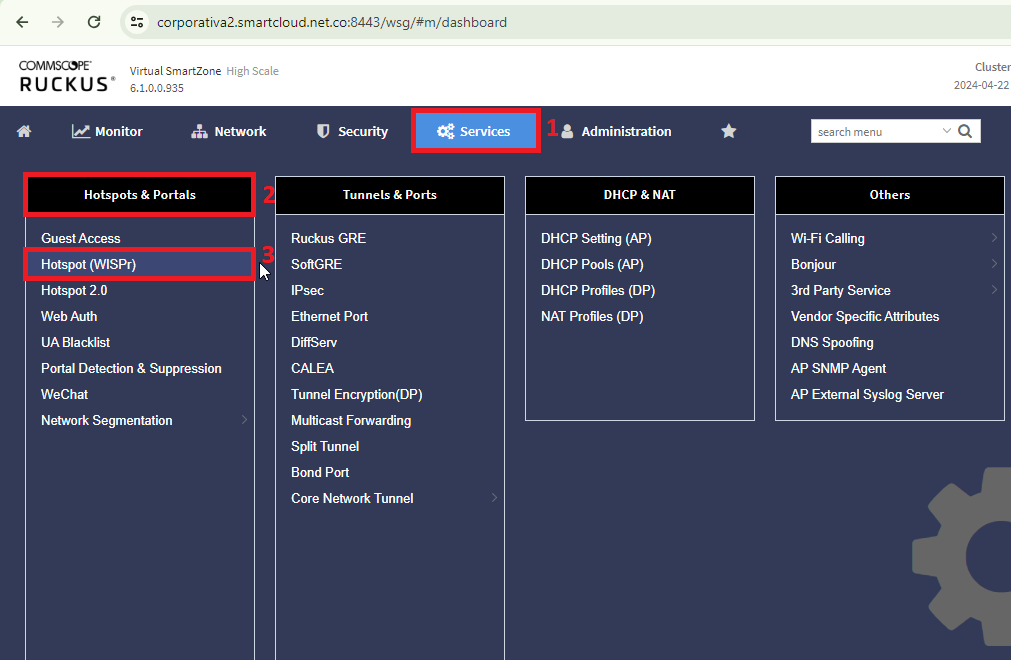Click the browser back arrow
The image size is (1011, 660).
[x=23, y=22]
